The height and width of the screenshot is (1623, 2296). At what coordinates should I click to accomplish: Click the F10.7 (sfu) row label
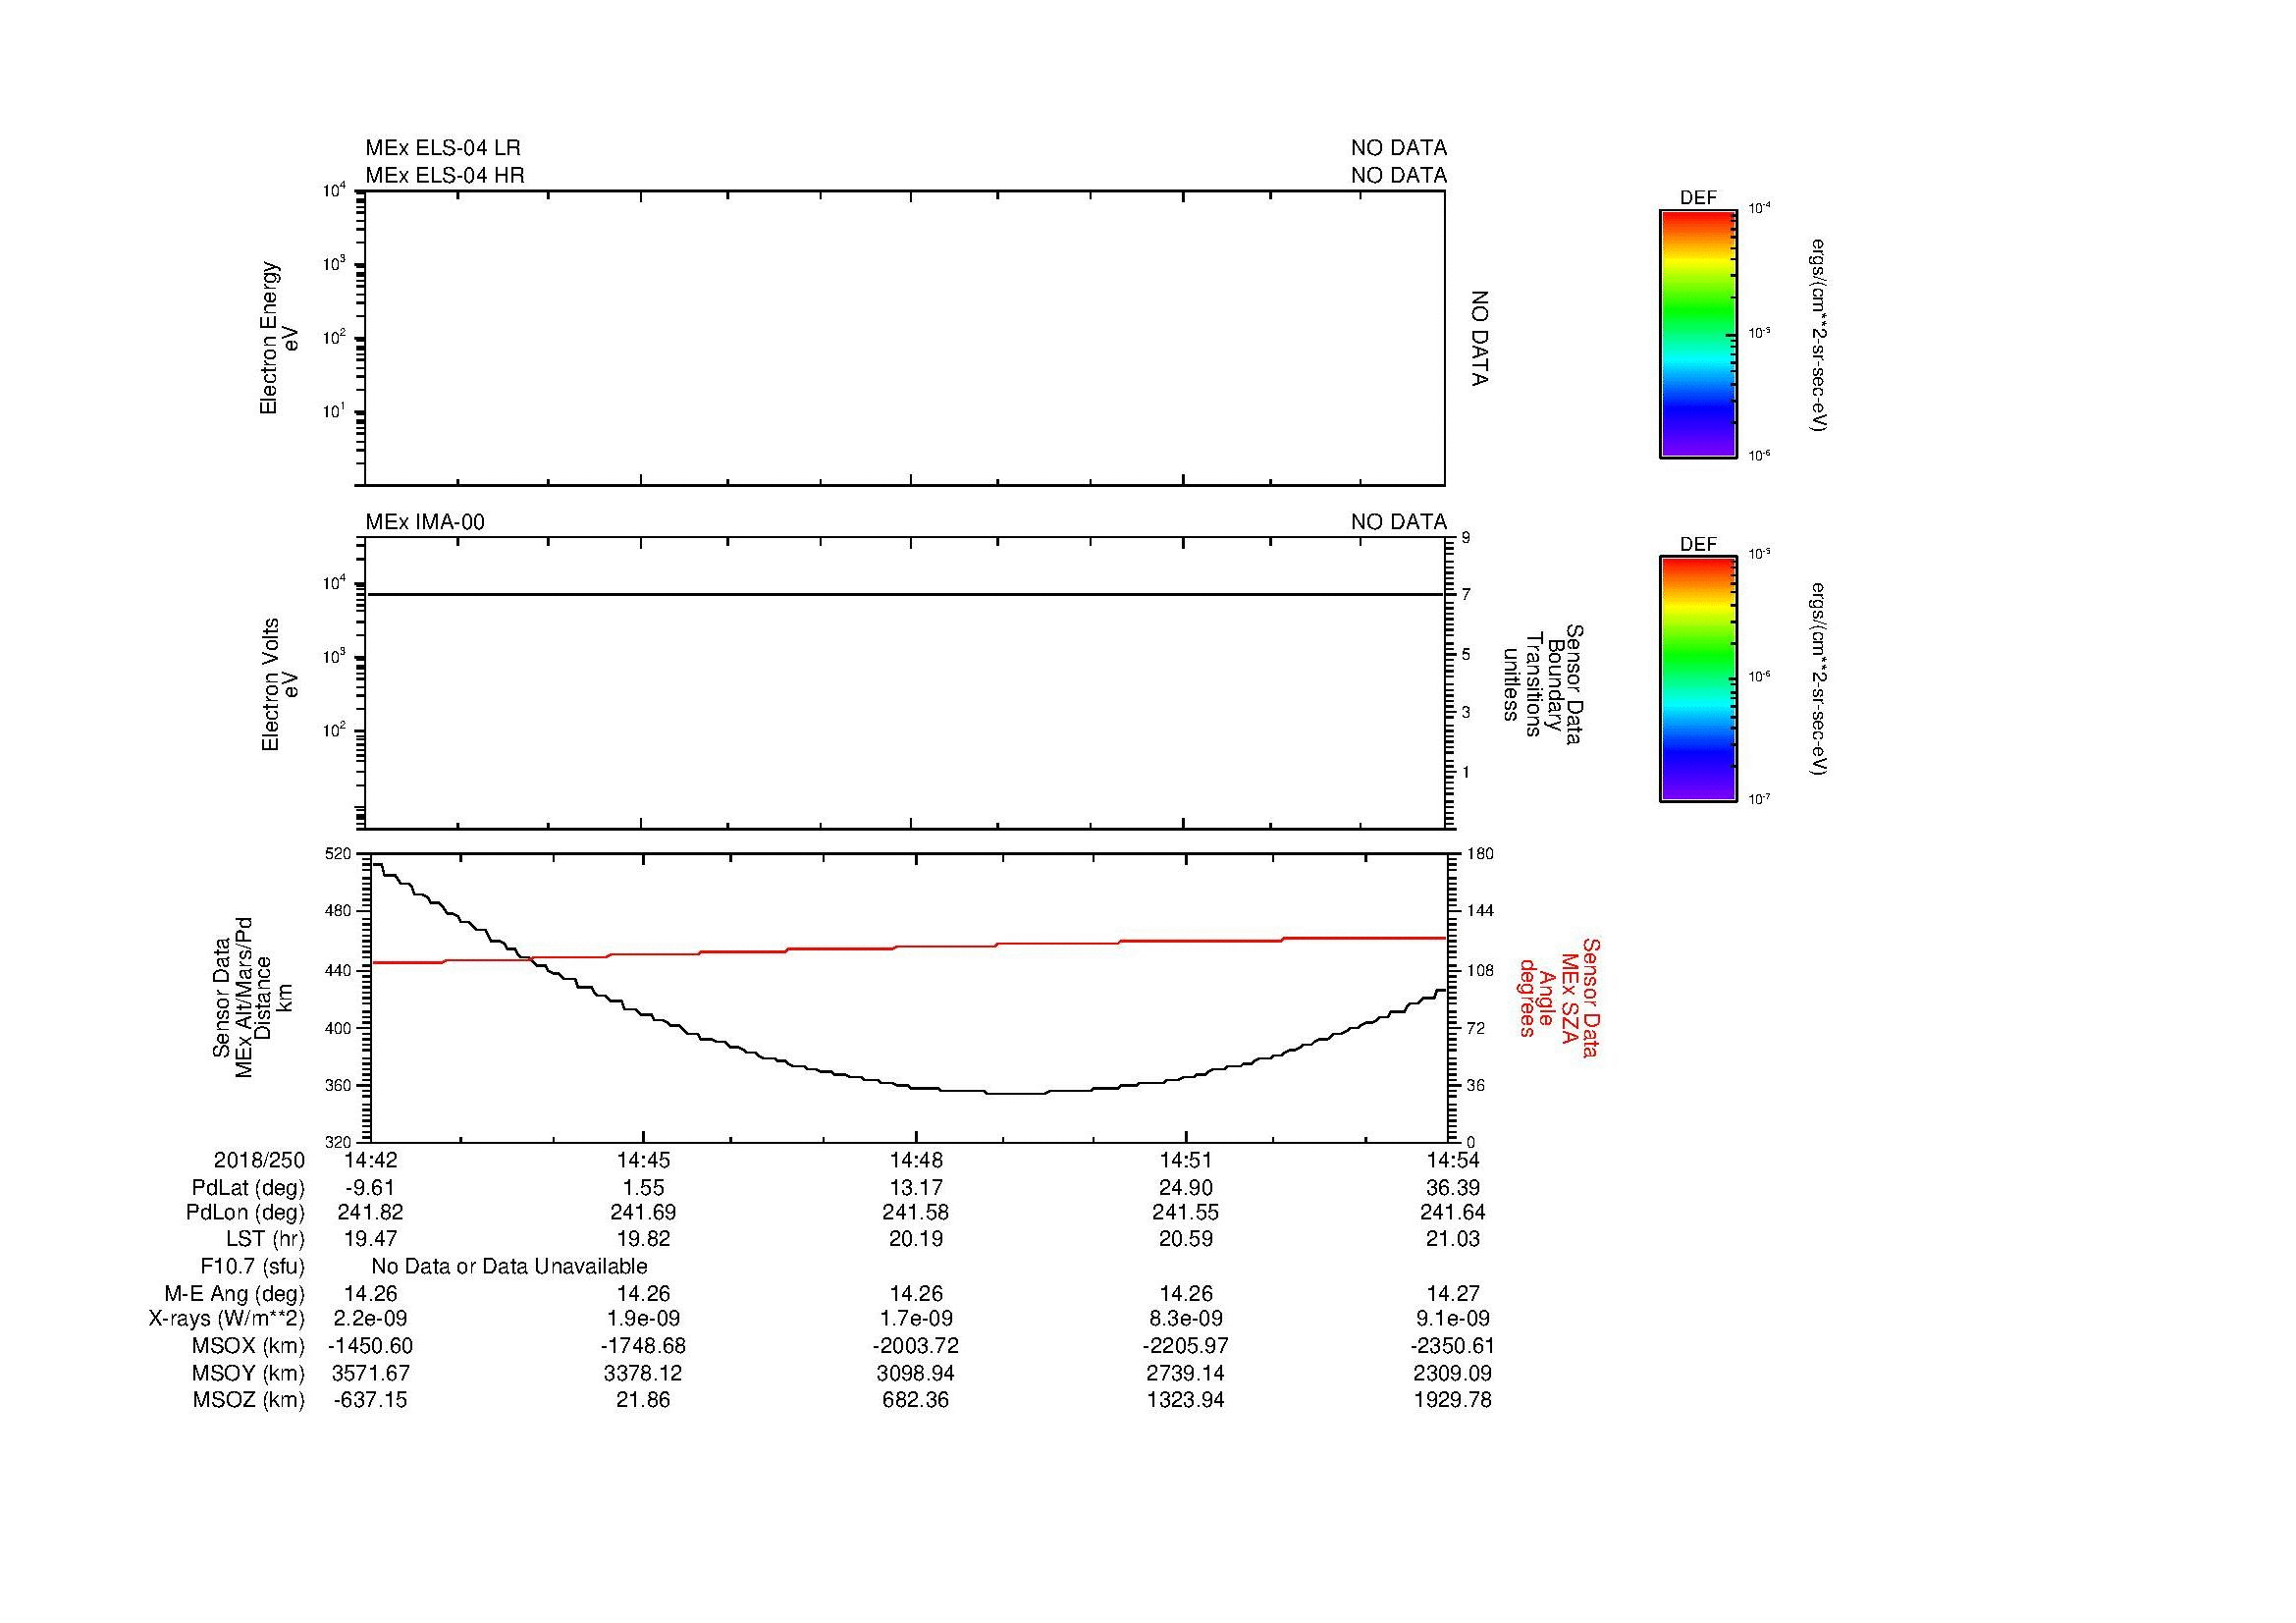coord(252,1267)
